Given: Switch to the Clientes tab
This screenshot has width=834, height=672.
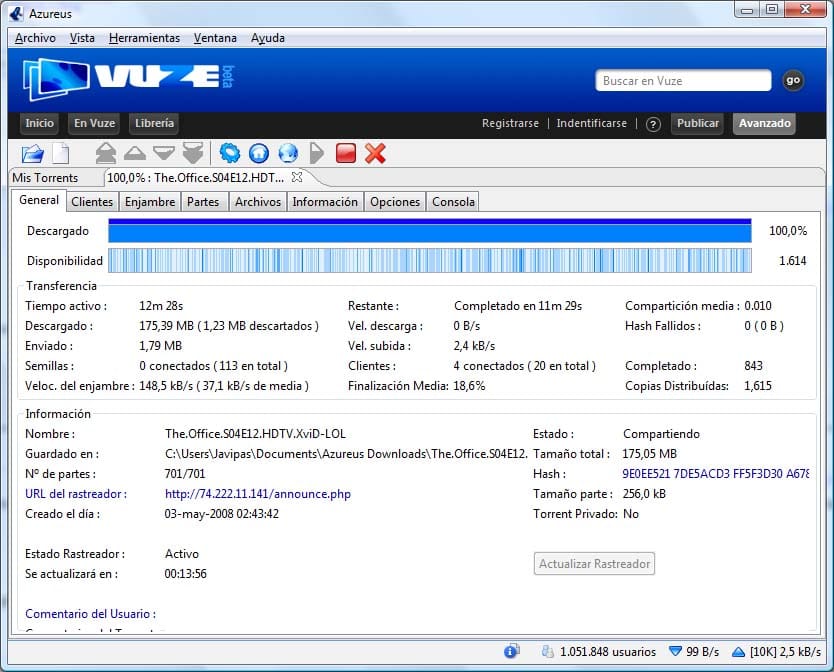Looking at the screenshot, I should pyautogui.click(x=92, y=202).
